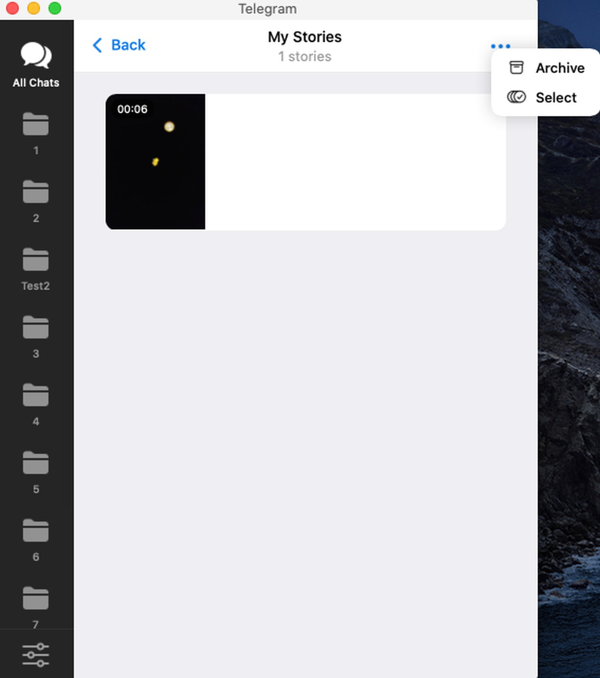
Task: Click the three-dot more options button
Action: (500, 46)
